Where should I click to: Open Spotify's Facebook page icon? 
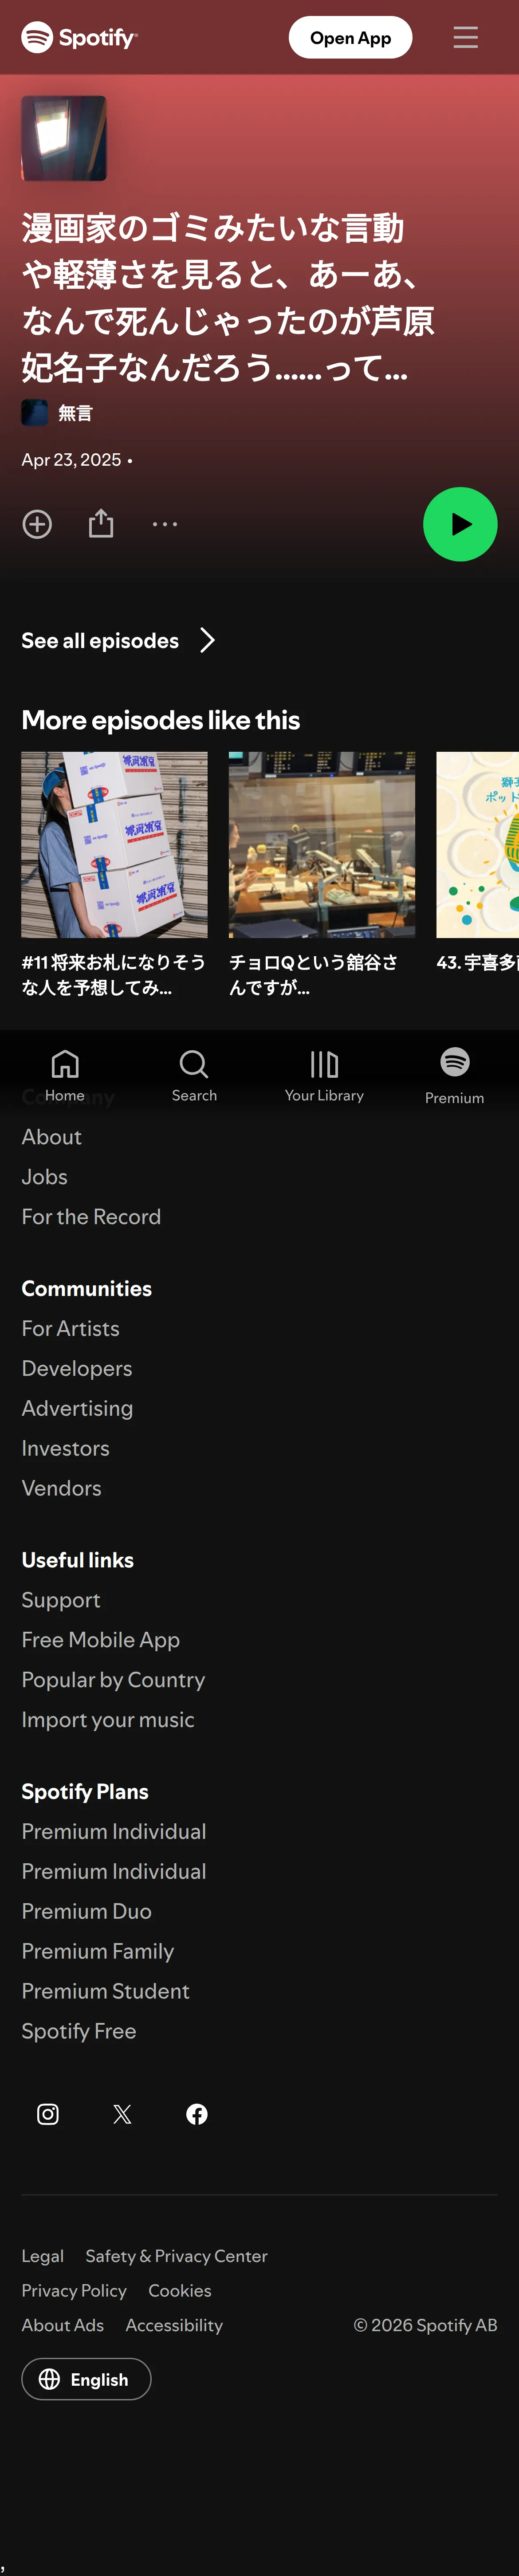click(x=197, y=2113)
